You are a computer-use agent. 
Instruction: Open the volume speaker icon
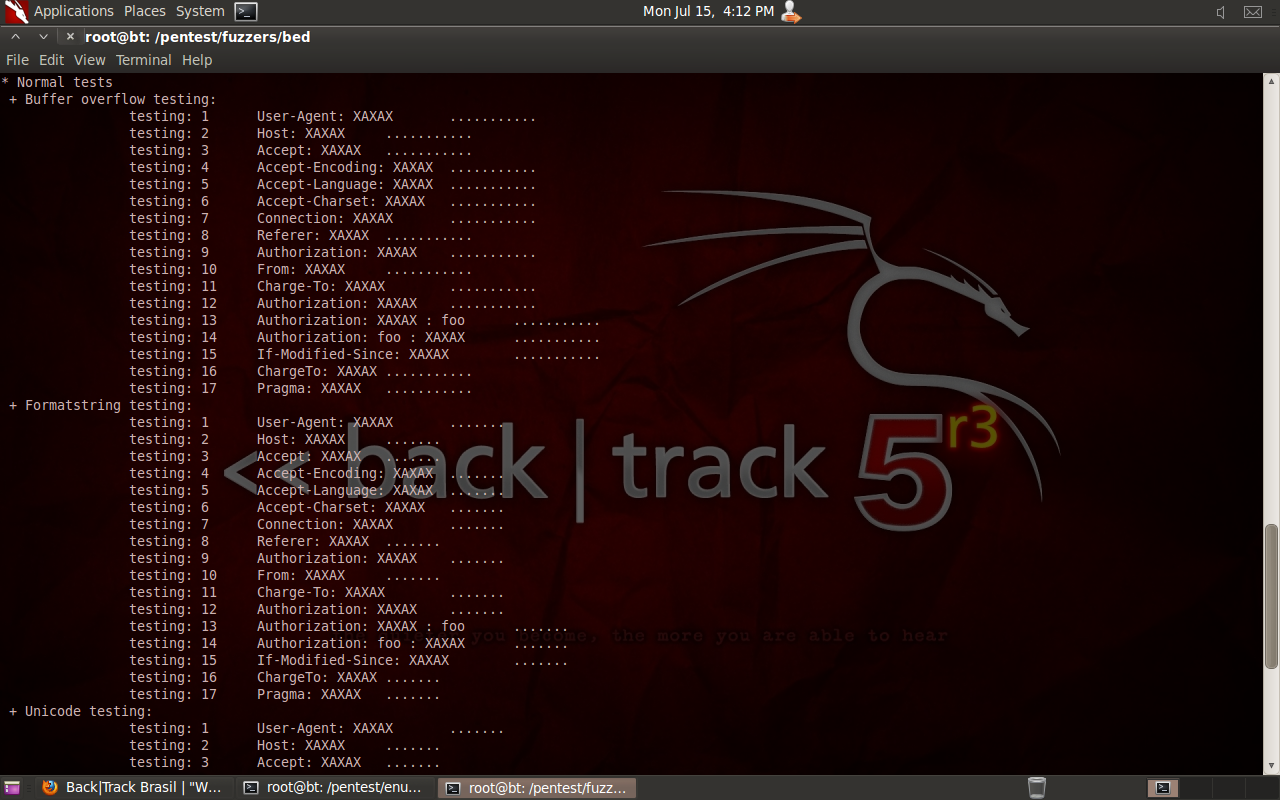[1221, 12]
